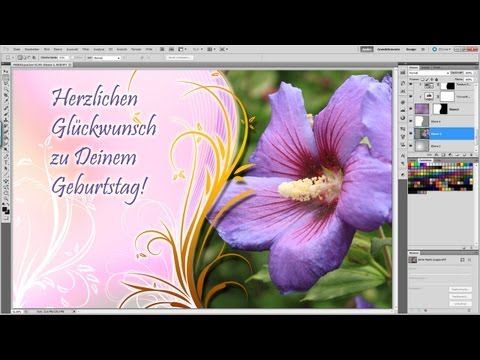Click the Farbbereich button in Masken panel
The image size is (480, 360).
tap(461, 297)
